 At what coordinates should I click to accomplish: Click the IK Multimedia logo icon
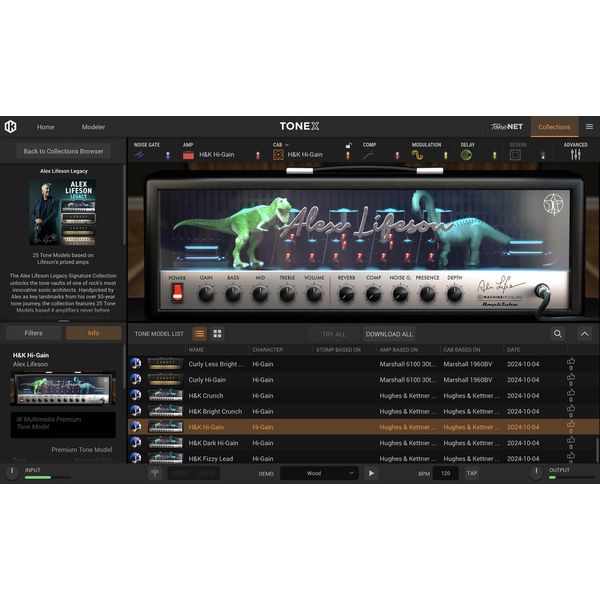tap(10, 126)
